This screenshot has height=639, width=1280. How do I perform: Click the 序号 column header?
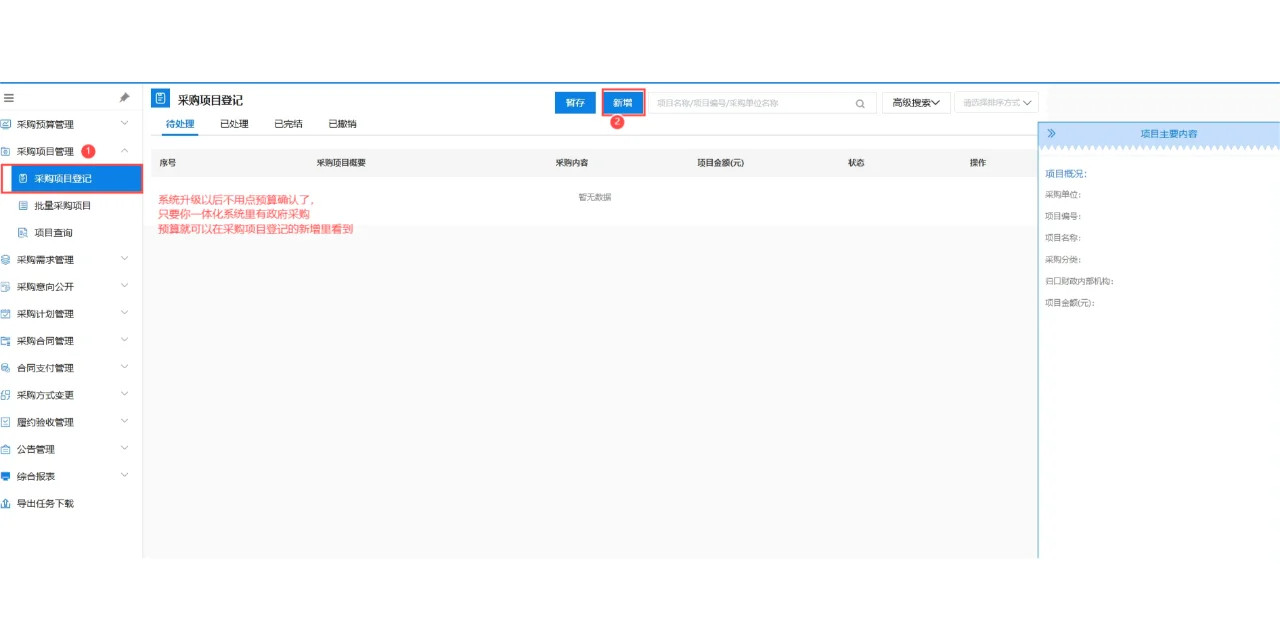click(168, 163)
